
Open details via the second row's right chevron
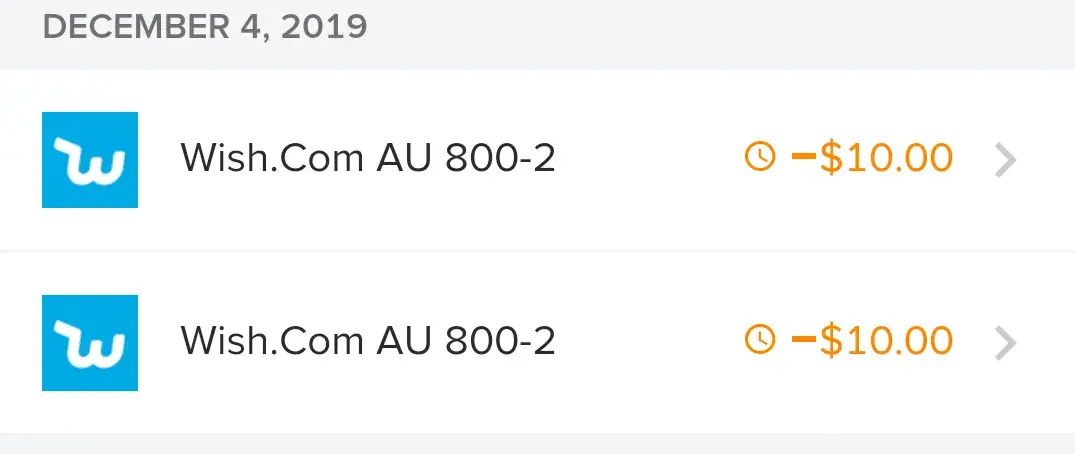click(x=1006, y=343)
